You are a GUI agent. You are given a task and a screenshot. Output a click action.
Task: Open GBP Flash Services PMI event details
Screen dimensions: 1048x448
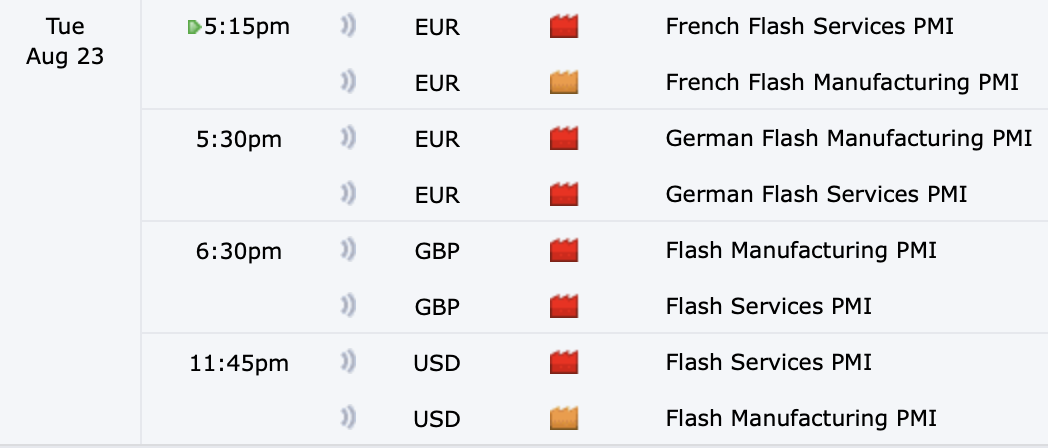[x=768, y=306]
